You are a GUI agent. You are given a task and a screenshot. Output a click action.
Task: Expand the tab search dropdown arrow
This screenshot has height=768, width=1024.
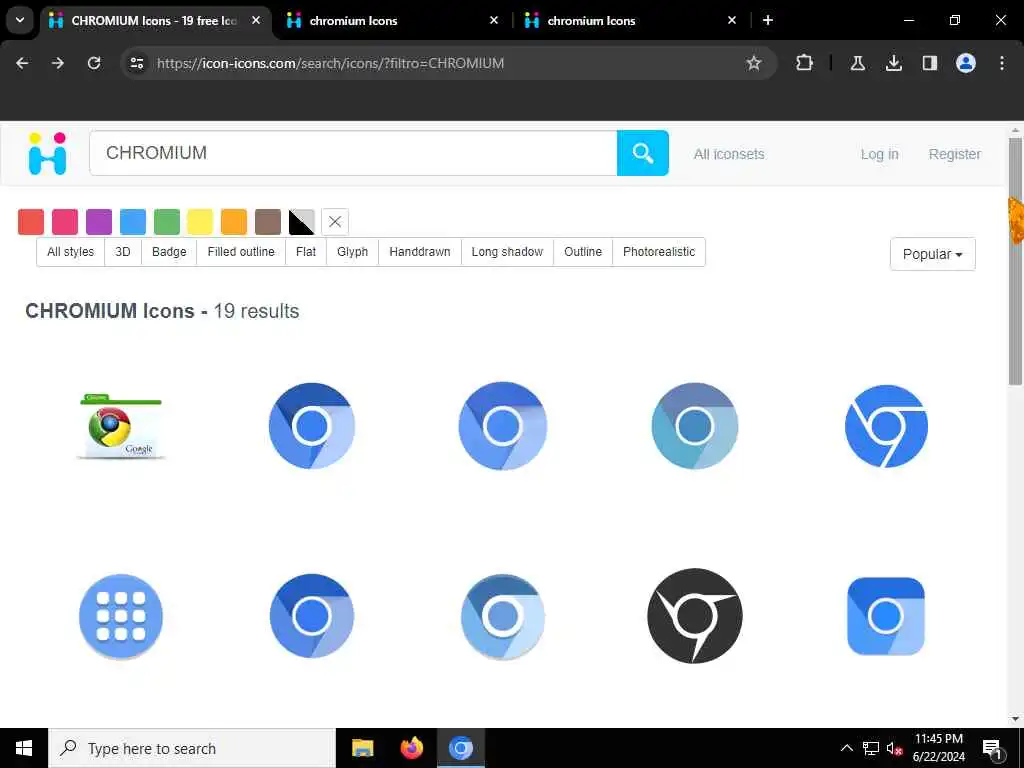click(20, 20)
